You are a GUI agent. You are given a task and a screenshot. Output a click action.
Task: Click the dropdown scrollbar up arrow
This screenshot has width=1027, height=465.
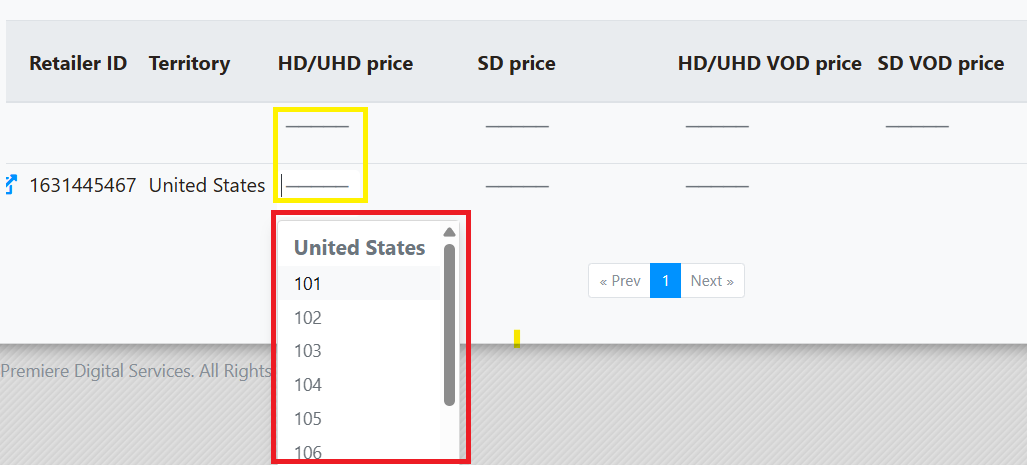point(449,232)
